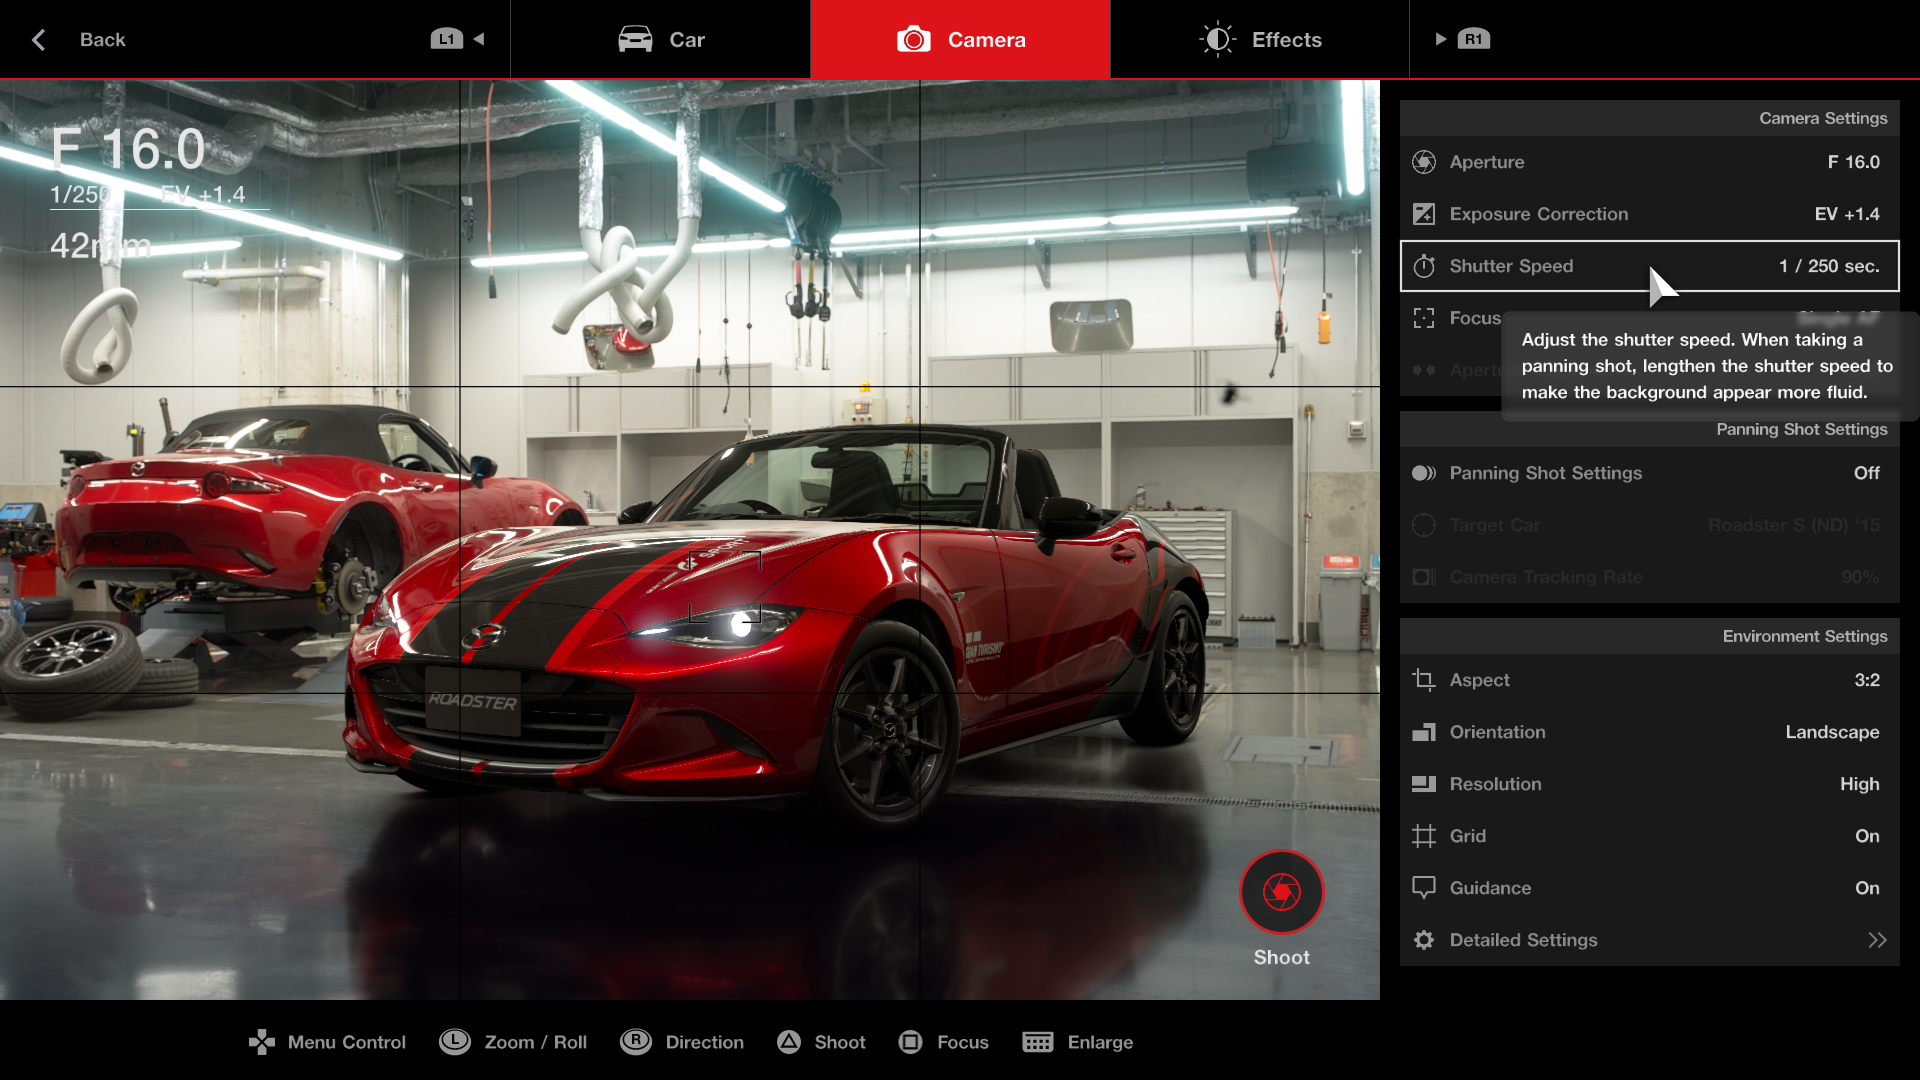Switch to the Car tab
The height and width of the screenshot is (1080, 1920).
(x=661, y=40)
